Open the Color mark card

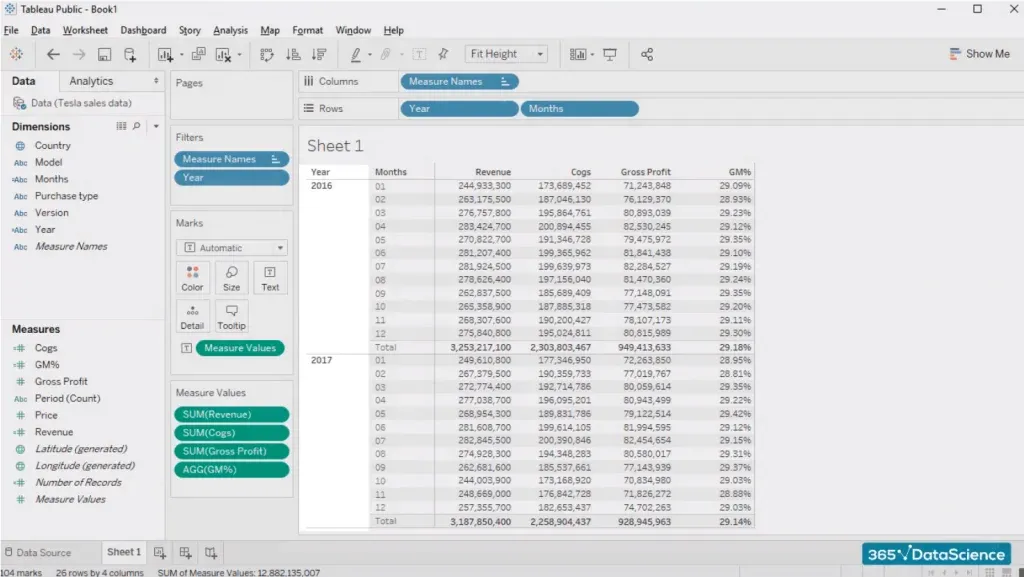click(192, 278)
